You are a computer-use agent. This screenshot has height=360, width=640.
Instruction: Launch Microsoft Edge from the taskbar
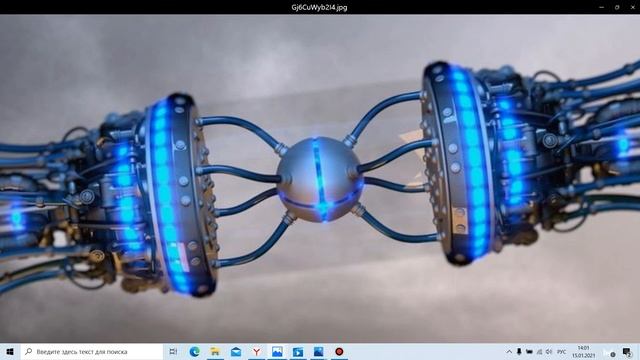click(x=194, y=351)
